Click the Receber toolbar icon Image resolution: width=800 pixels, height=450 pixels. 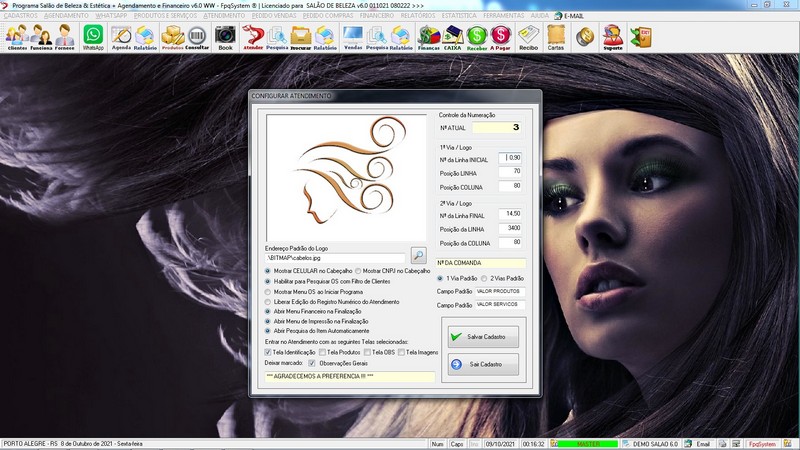(x=477, y=37)
